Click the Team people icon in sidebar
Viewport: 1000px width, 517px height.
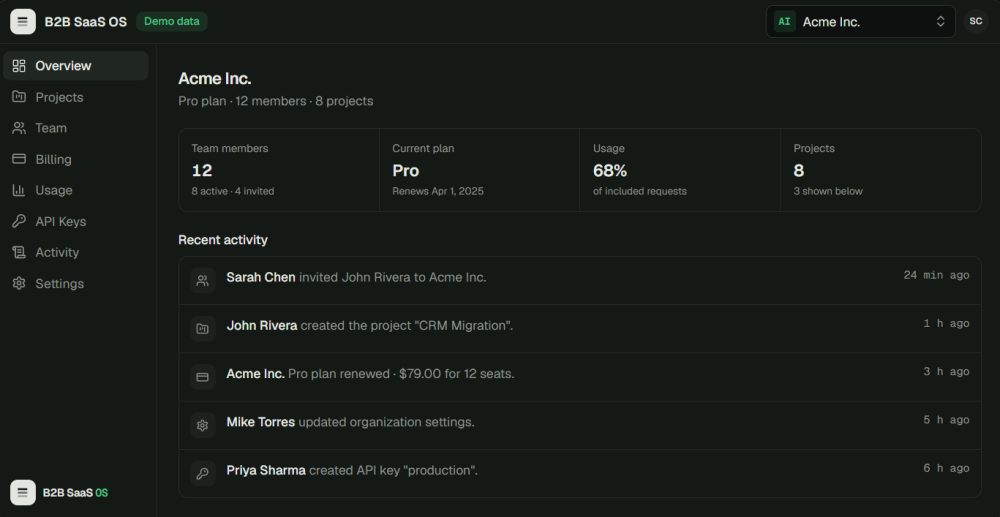19,128
